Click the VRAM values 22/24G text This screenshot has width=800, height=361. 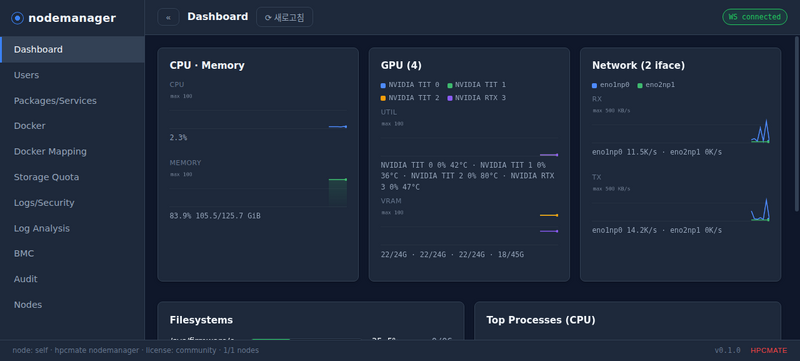(452, 254)
